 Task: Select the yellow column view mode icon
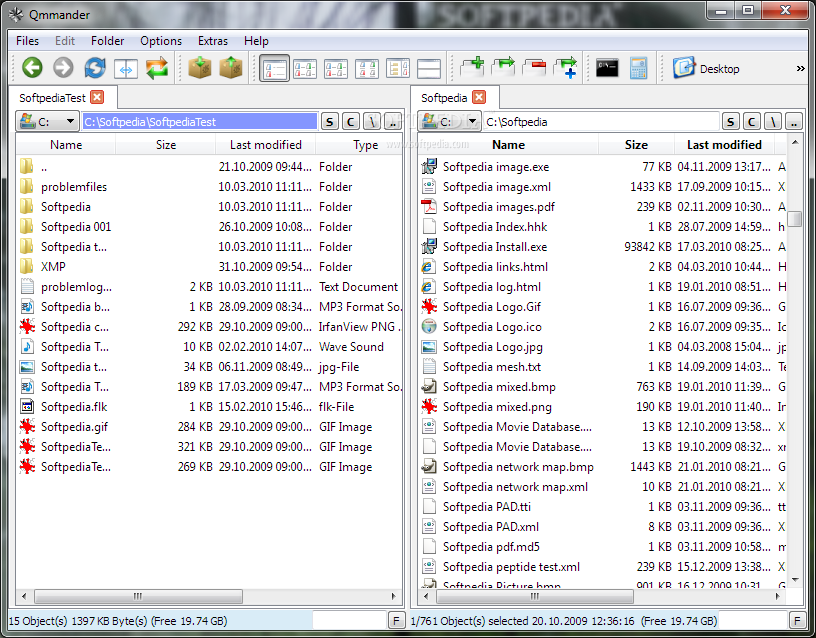pos(398,69)
